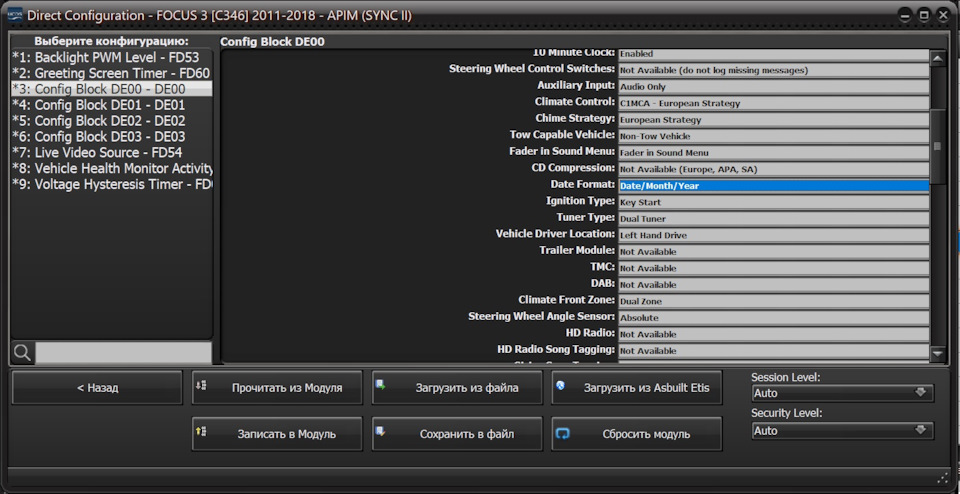Screen dimensions: 960x494
Task: Click Сбросить модуль button
Action: [637, 434]
